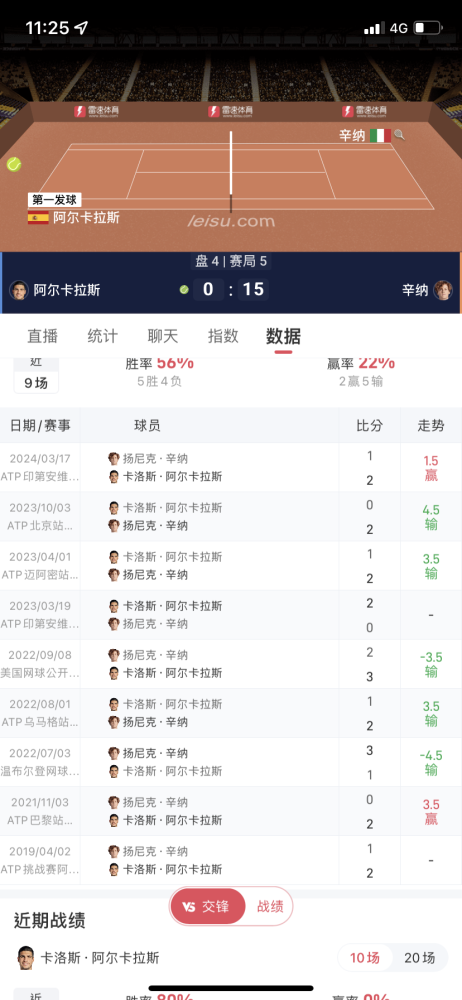This screenshot has height=1000, width=462.
Task: Tap the Italian flag icon on court
Action: [x=380, y=135]
